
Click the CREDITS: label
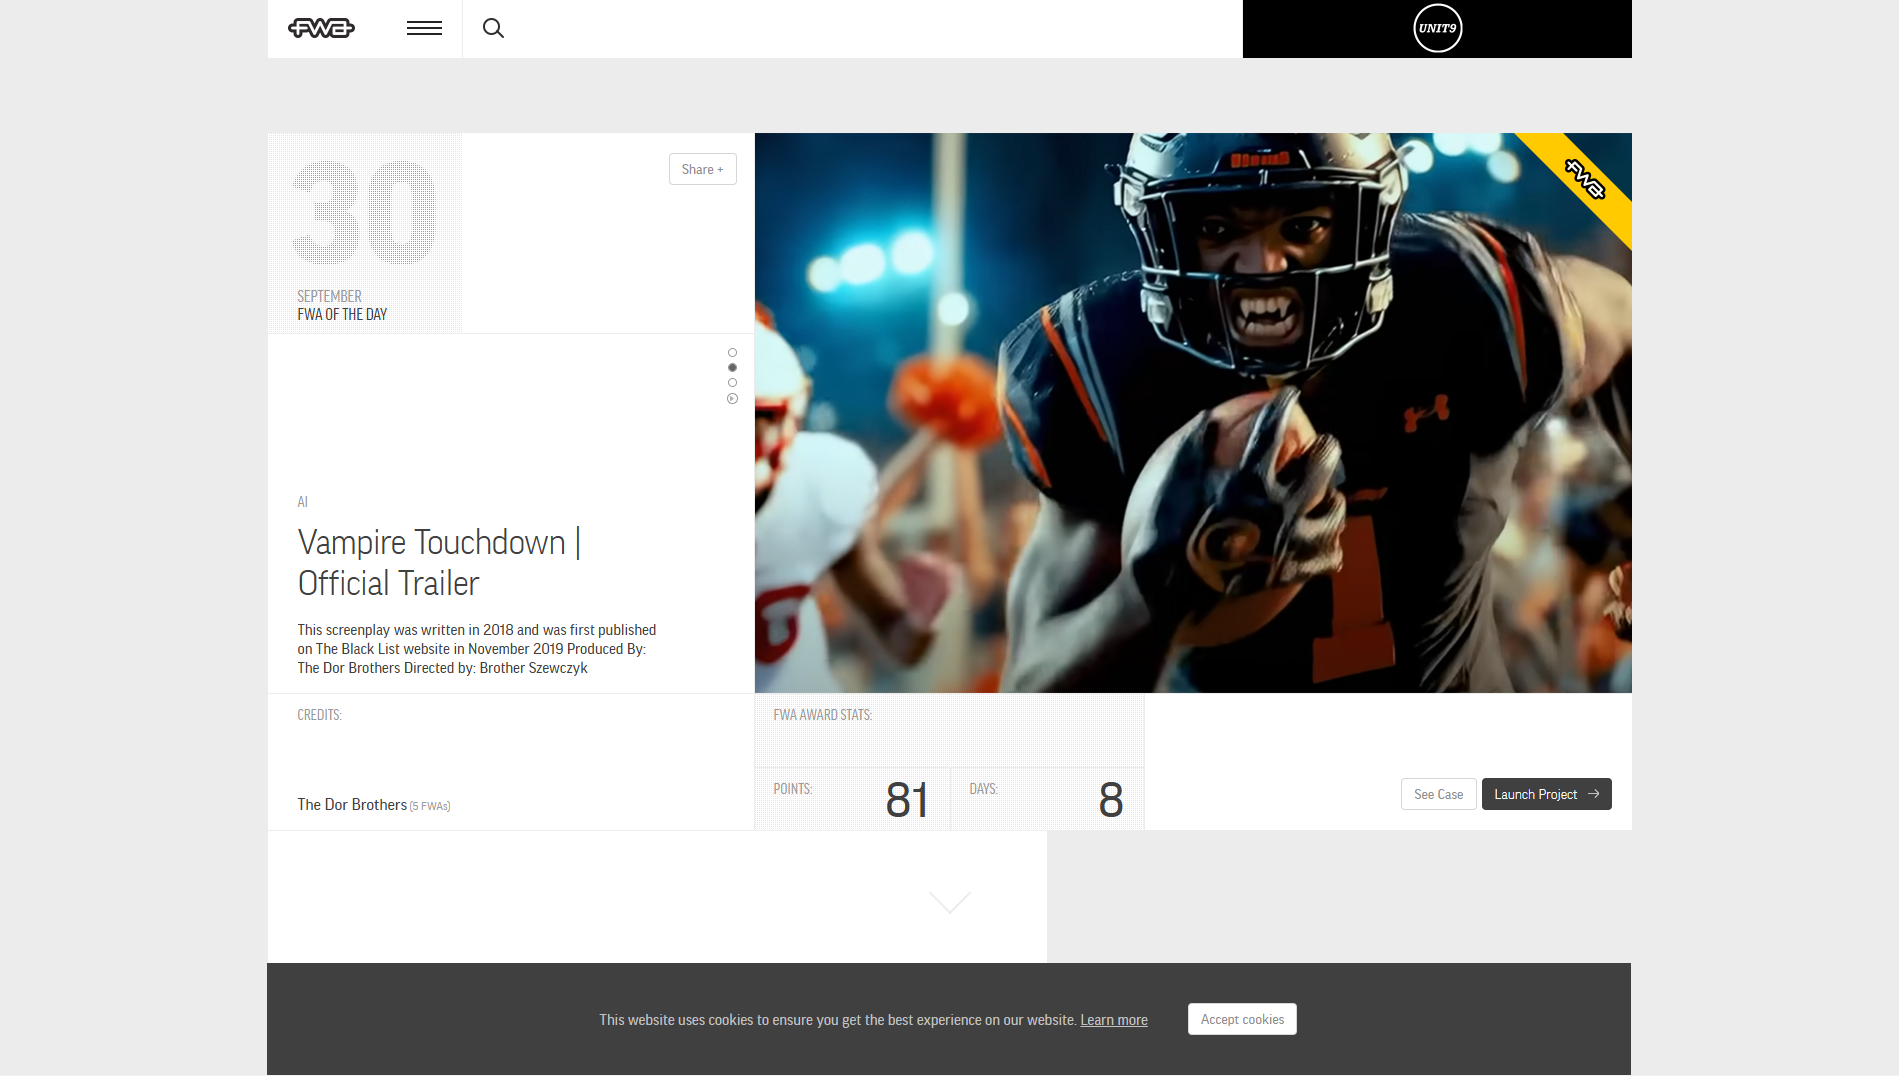[319, 715]
